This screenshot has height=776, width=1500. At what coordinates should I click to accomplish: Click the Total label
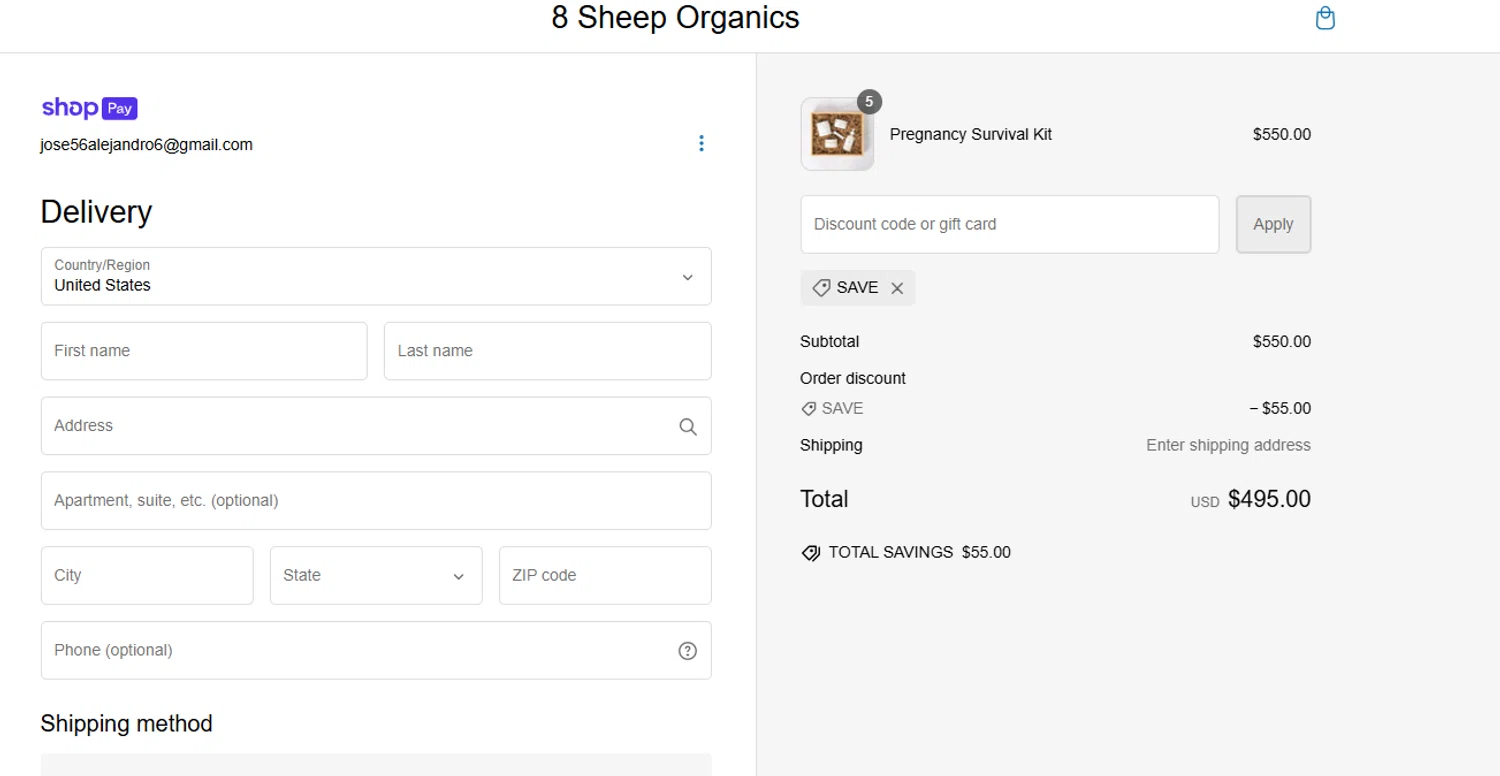point(824,499)
